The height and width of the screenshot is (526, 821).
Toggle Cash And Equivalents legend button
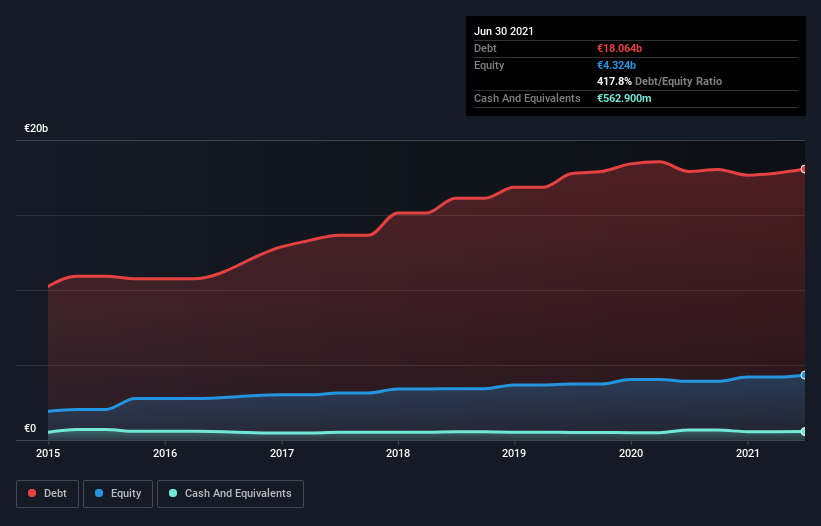click(x=230, y=494)
